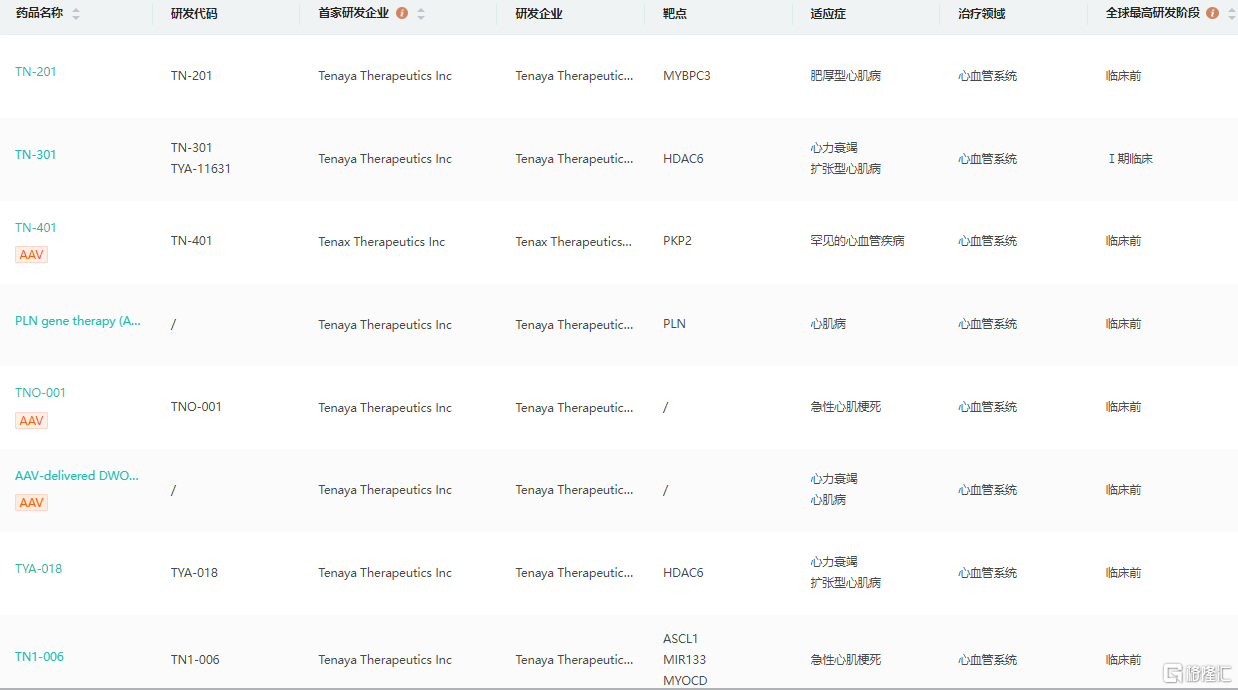
Task: Select the TN-401 research code cell
Action: point(192,241)
